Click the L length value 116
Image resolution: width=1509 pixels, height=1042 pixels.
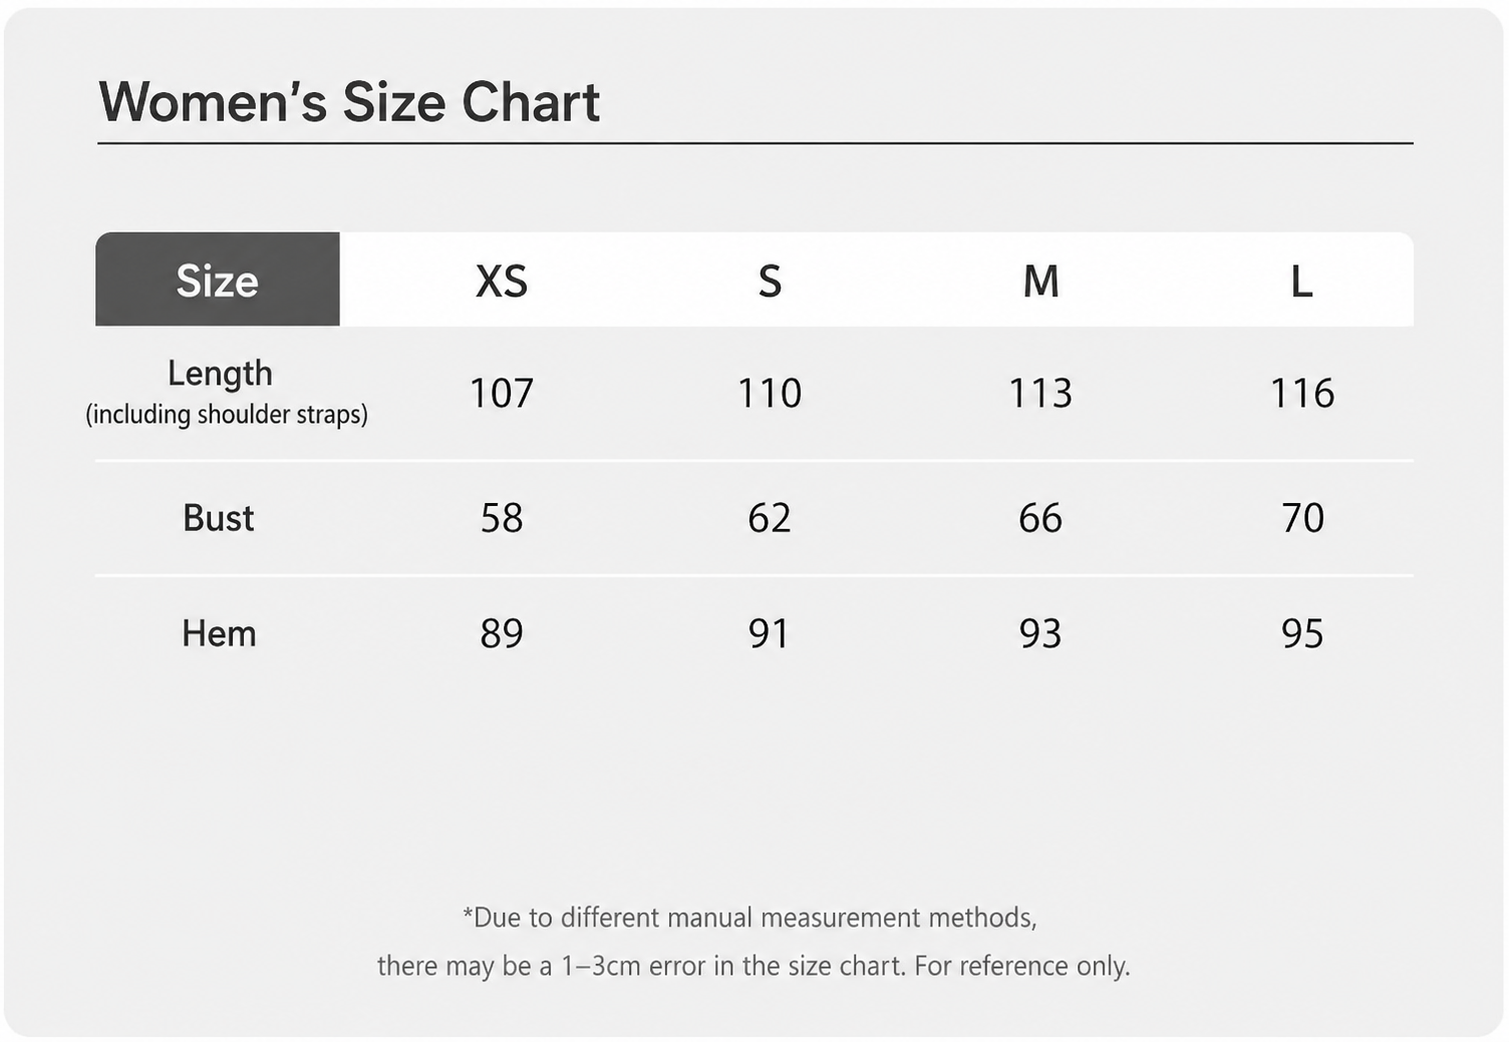pos(1302,393)
